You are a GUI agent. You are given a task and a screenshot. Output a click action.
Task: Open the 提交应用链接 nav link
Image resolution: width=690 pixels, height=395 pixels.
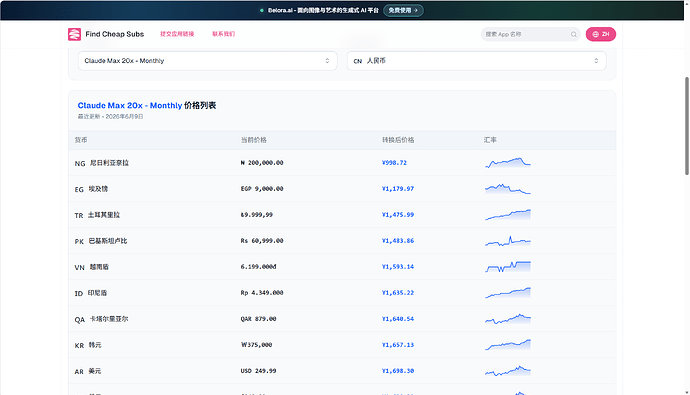click(x=177, y=34)
